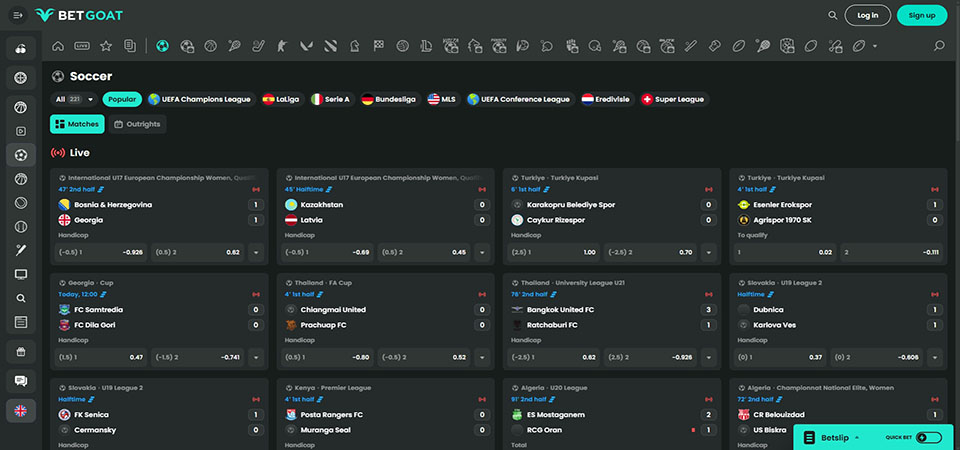The image size is (960, 450).
Task: Change language via UK flag icon
Action: (x=21, y=411)
